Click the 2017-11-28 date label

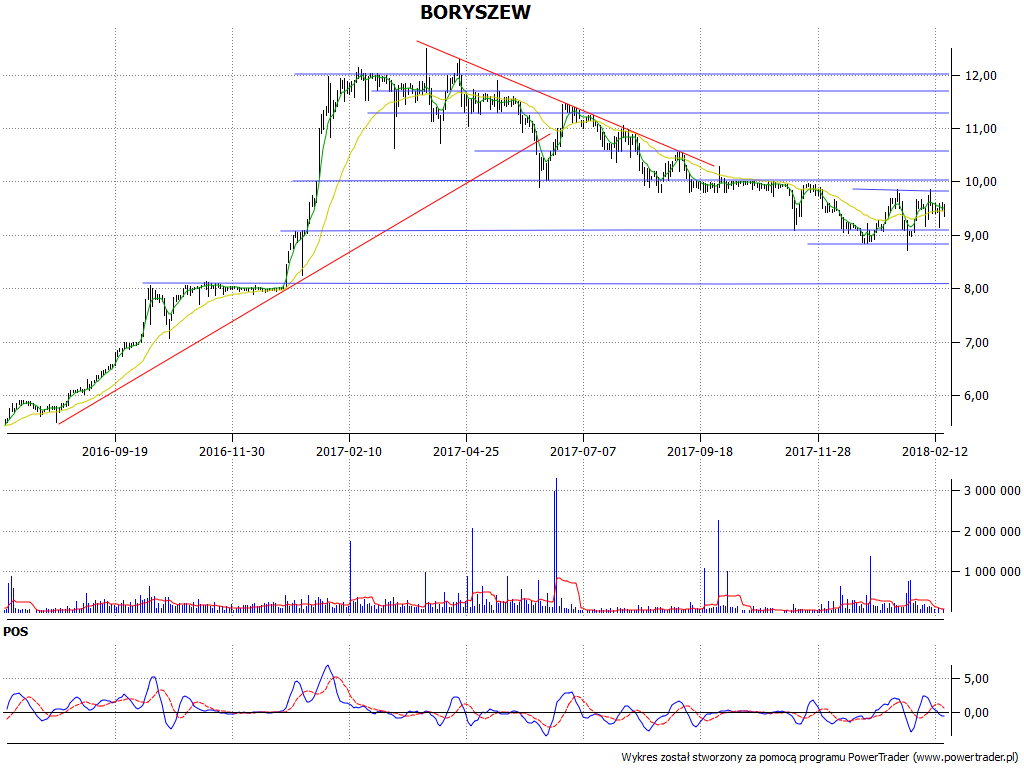tap(818, 451)
